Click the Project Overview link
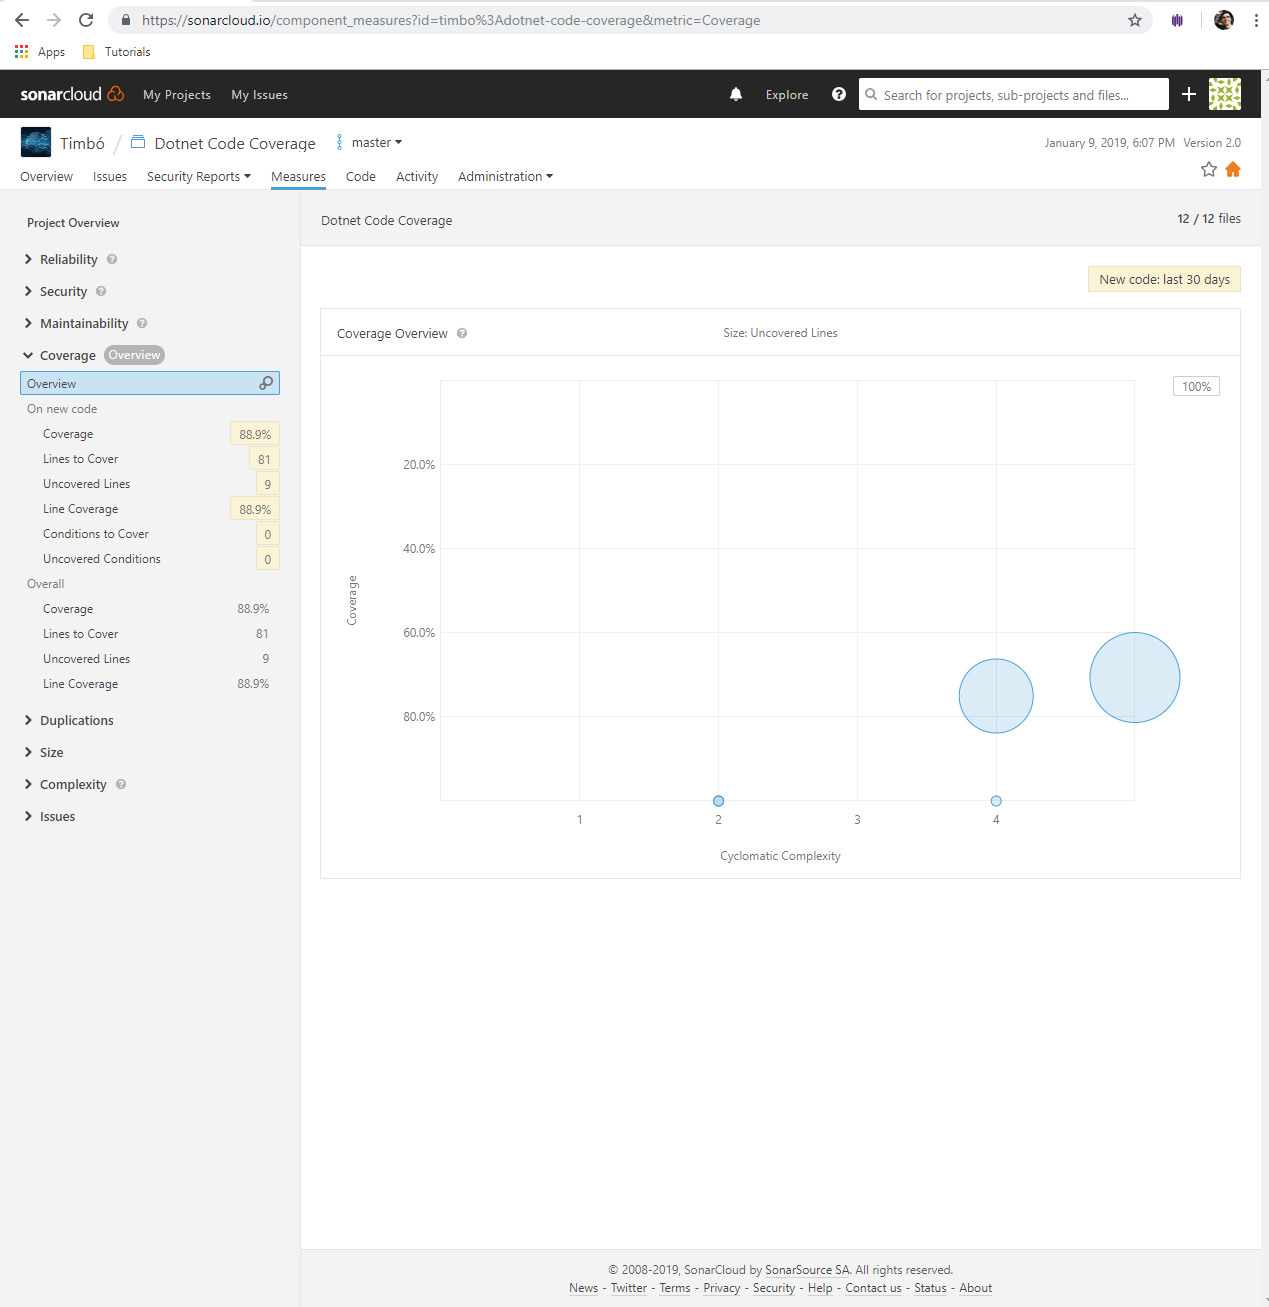The image size is (1269, 1307). [x=73, y=223]
